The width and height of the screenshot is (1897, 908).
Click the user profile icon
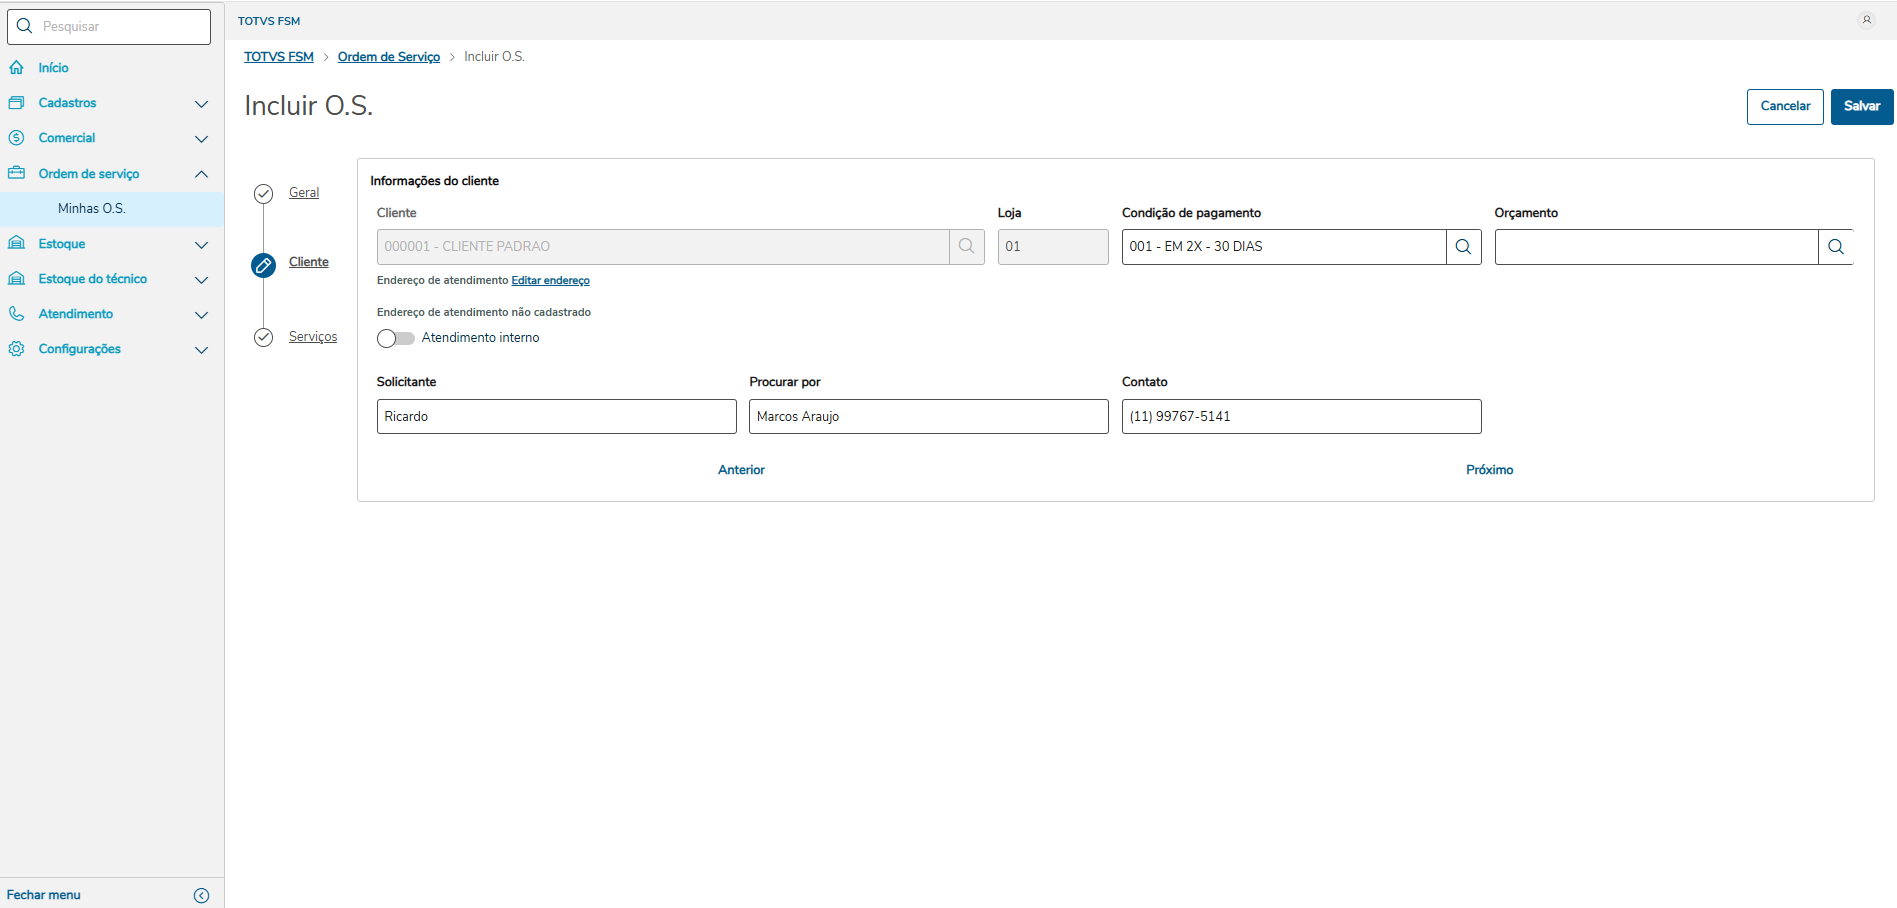pyautogui.click(x=1866, y=20)
